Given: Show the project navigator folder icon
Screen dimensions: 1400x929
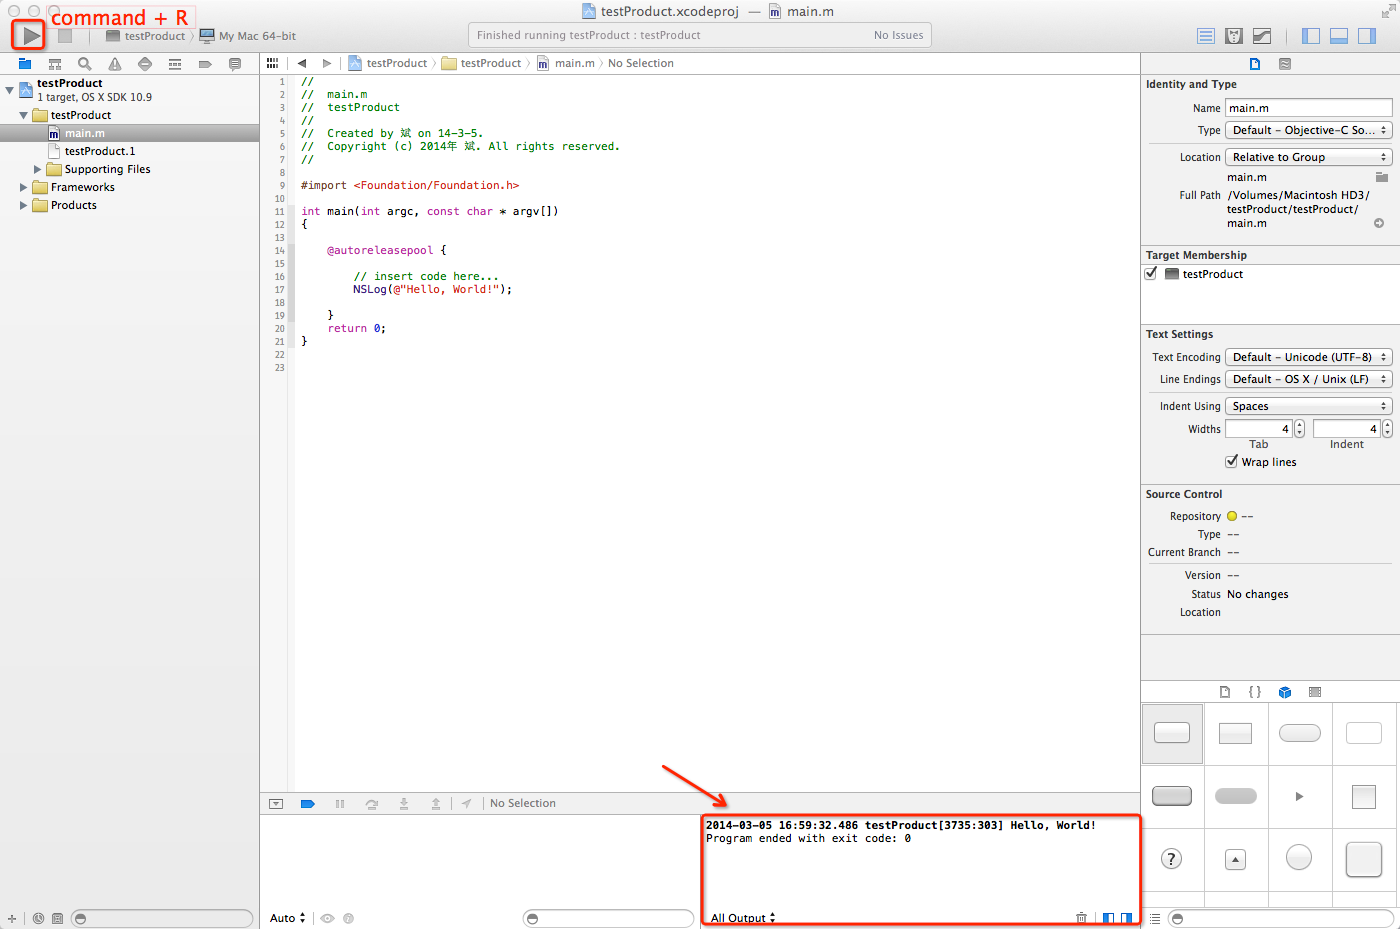Looking at the screenshot, I should click(25, 64).
